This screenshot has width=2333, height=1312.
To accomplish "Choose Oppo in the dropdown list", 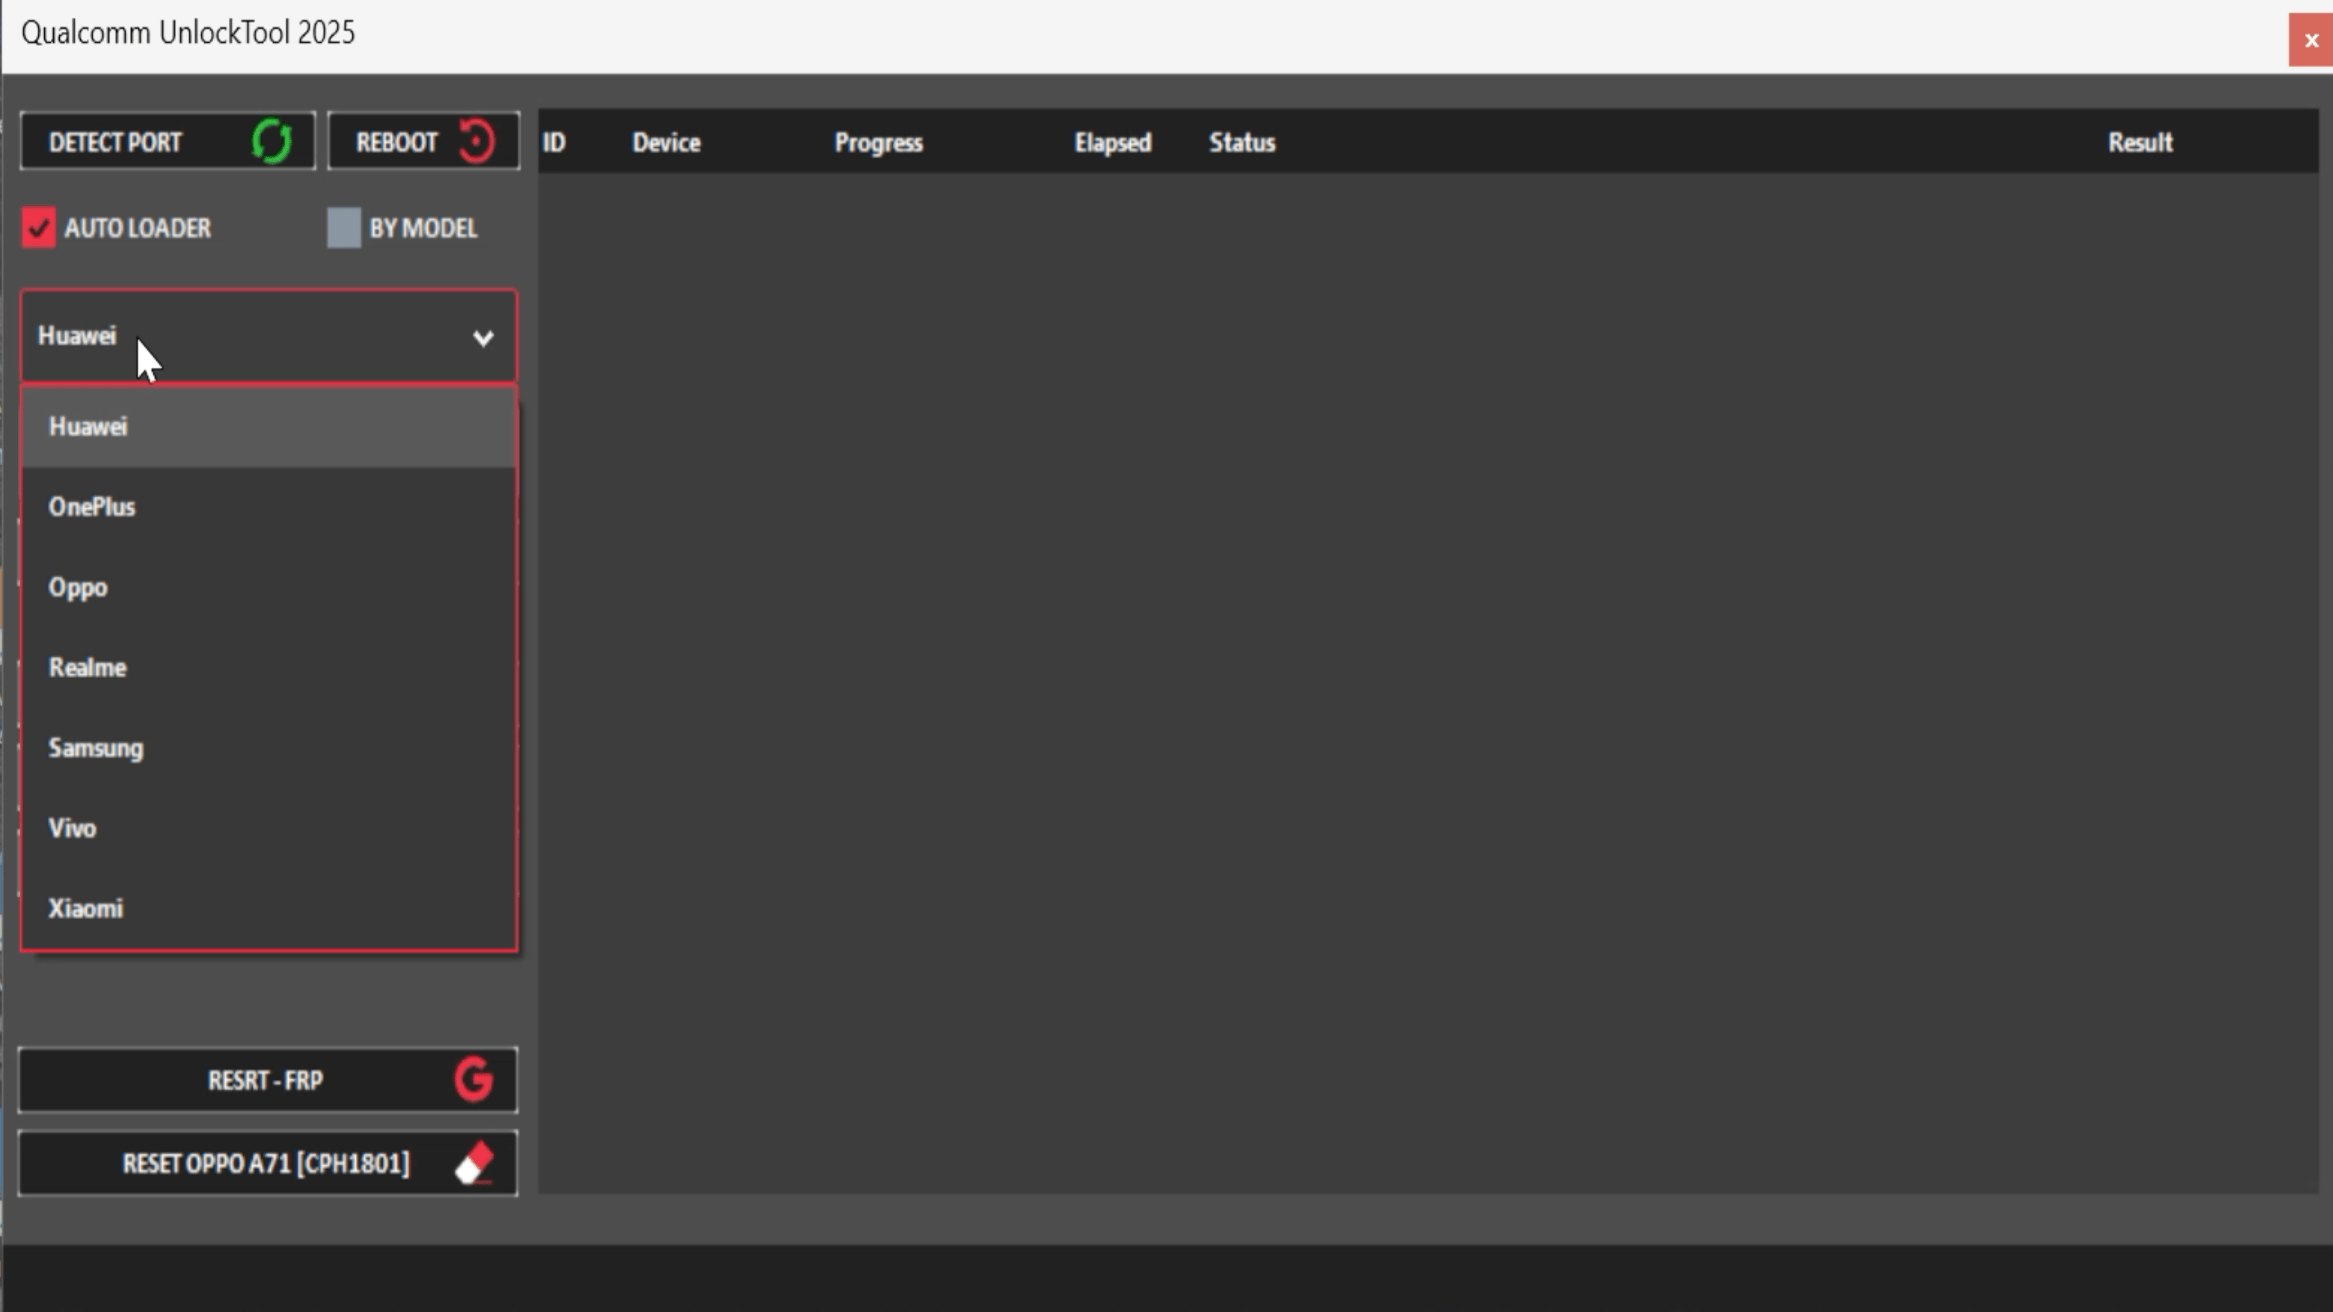I will point(269,587).
